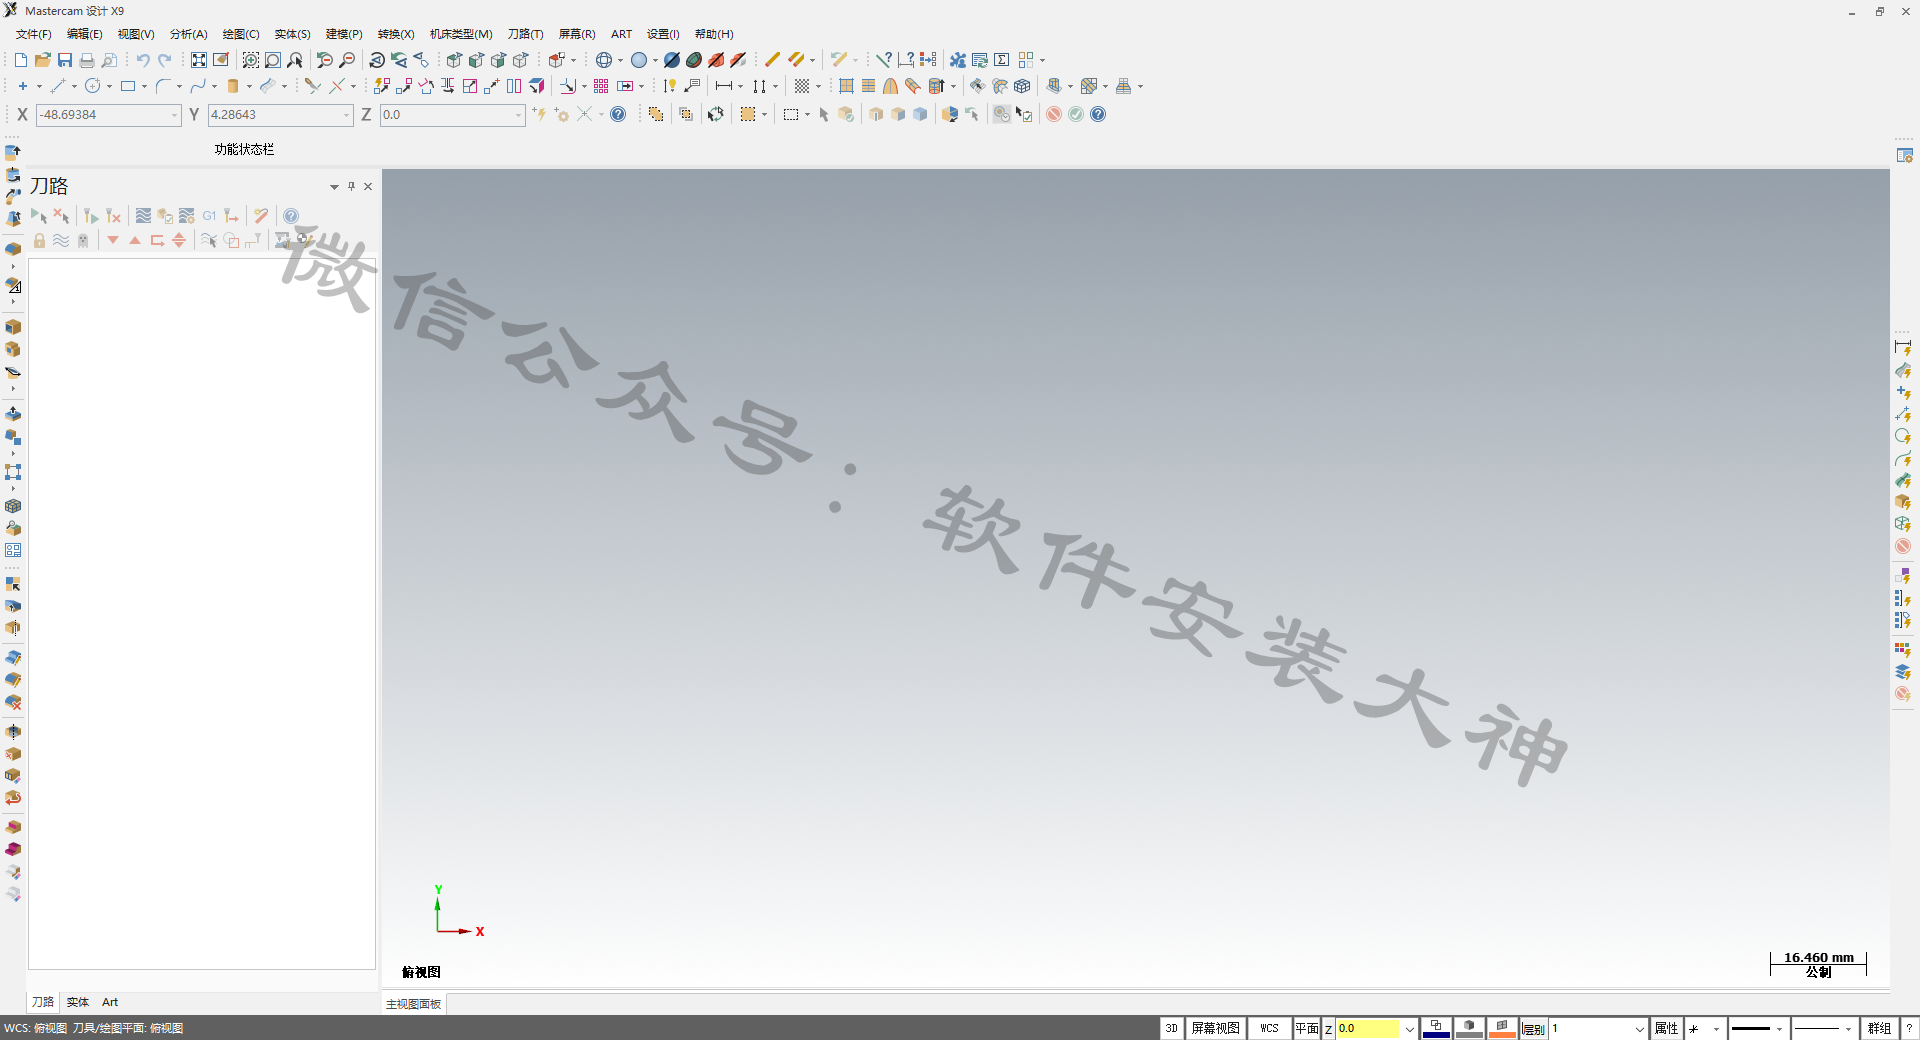1920x1040 pixels.
Task: Click the 属性 button in status bar
Action: click(x=1666, y=1028)
